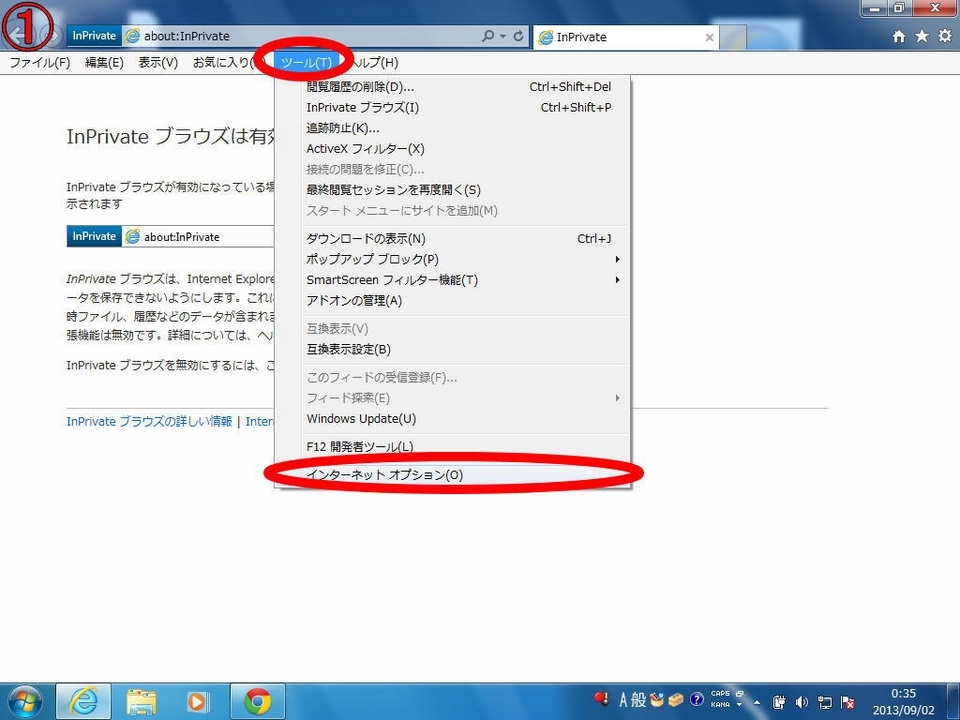Click the about:InPrivate address field
This screenshot has height=720, width=960.
click(300, 36)
